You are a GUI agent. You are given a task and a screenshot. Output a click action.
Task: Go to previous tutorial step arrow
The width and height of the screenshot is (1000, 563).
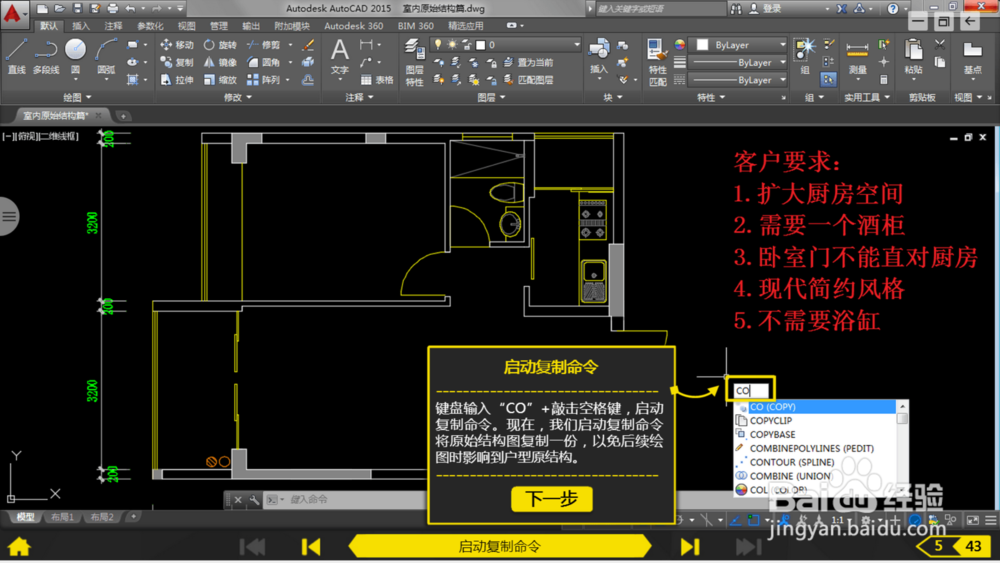[311, 546]
